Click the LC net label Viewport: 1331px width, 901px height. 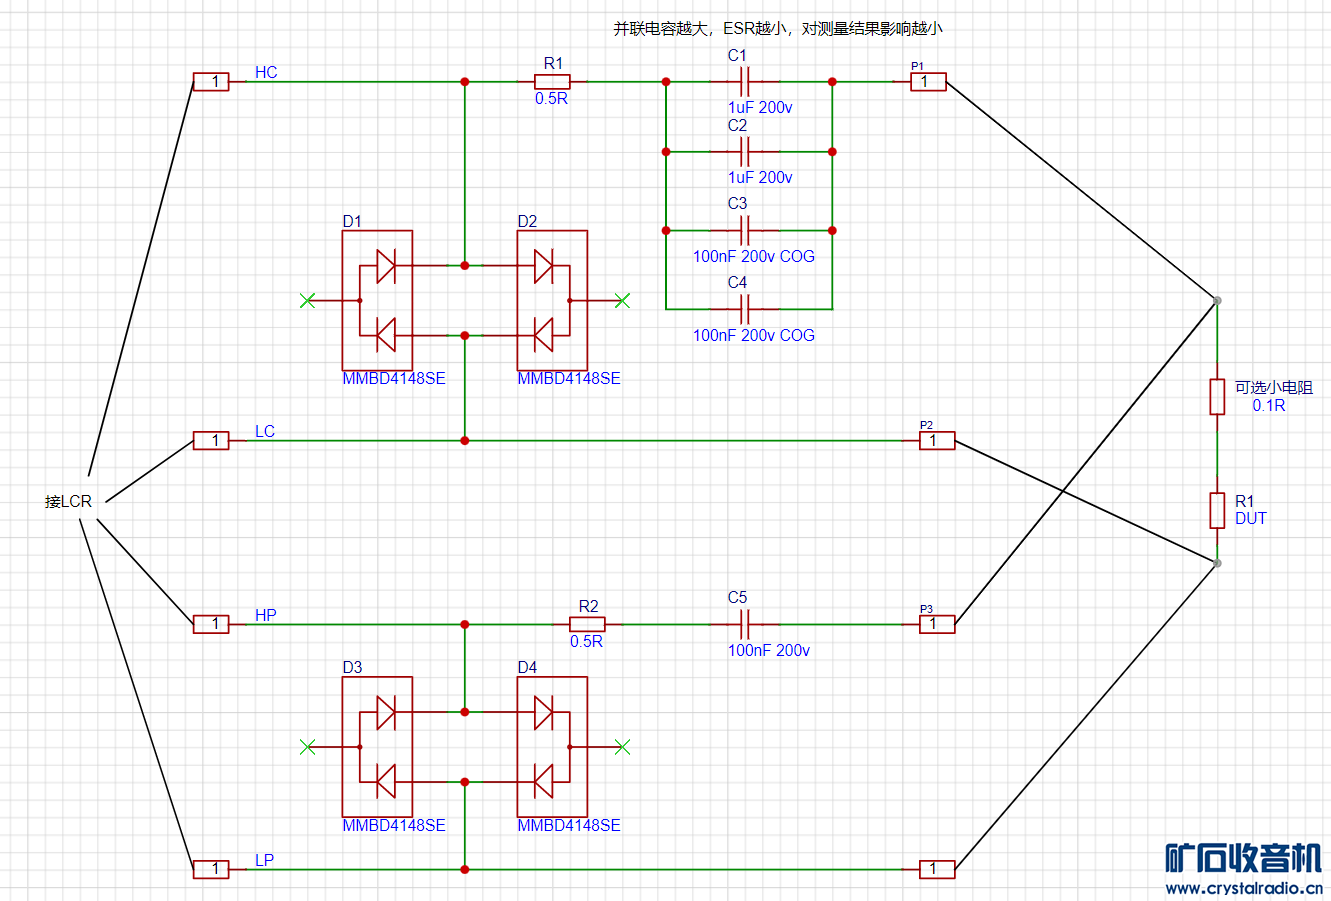pyautogui.click(x=265, y=431)
